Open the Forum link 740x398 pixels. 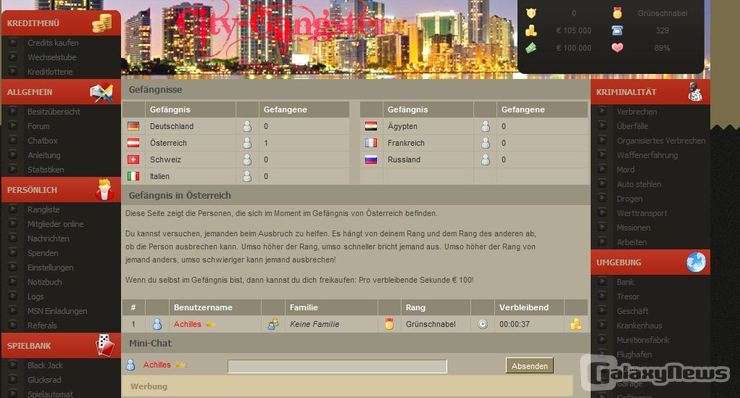click(38, 127)
